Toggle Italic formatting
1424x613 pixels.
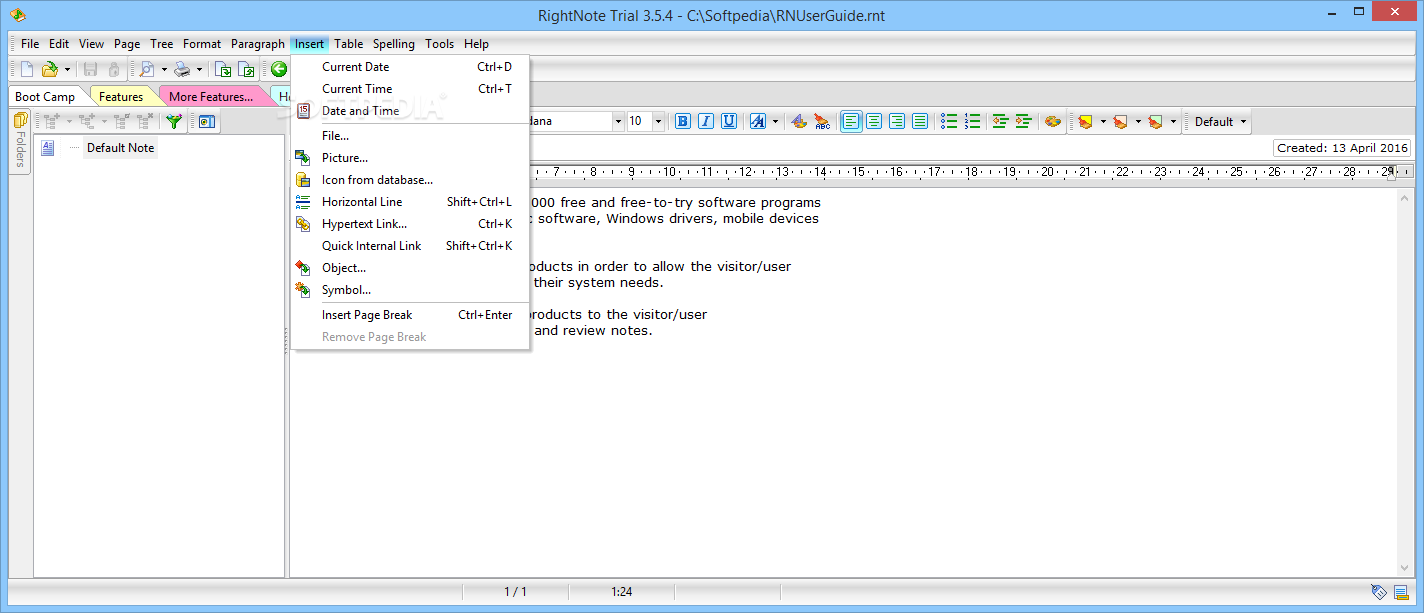coord(706,121)
